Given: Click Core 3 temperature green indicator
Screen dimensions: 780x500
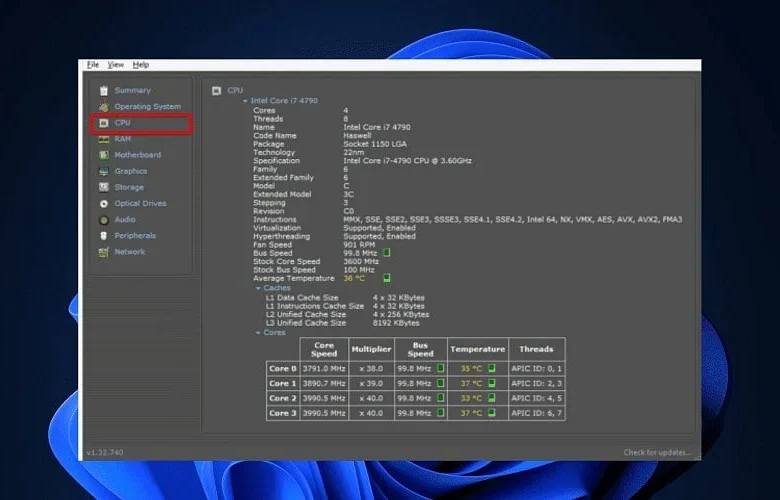Looking at the screenshot, I should [x=491, y=412].
